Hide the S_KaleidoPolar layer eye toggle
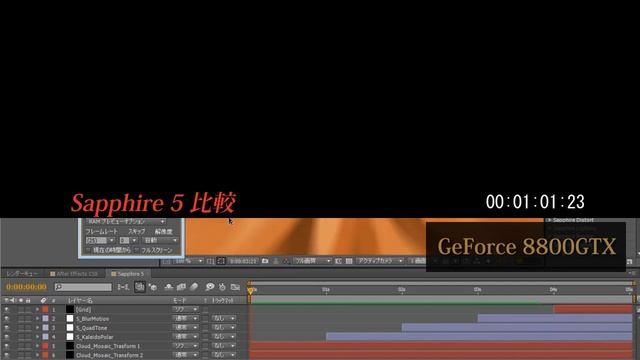The image size is (640, 360). click(7, 337)
